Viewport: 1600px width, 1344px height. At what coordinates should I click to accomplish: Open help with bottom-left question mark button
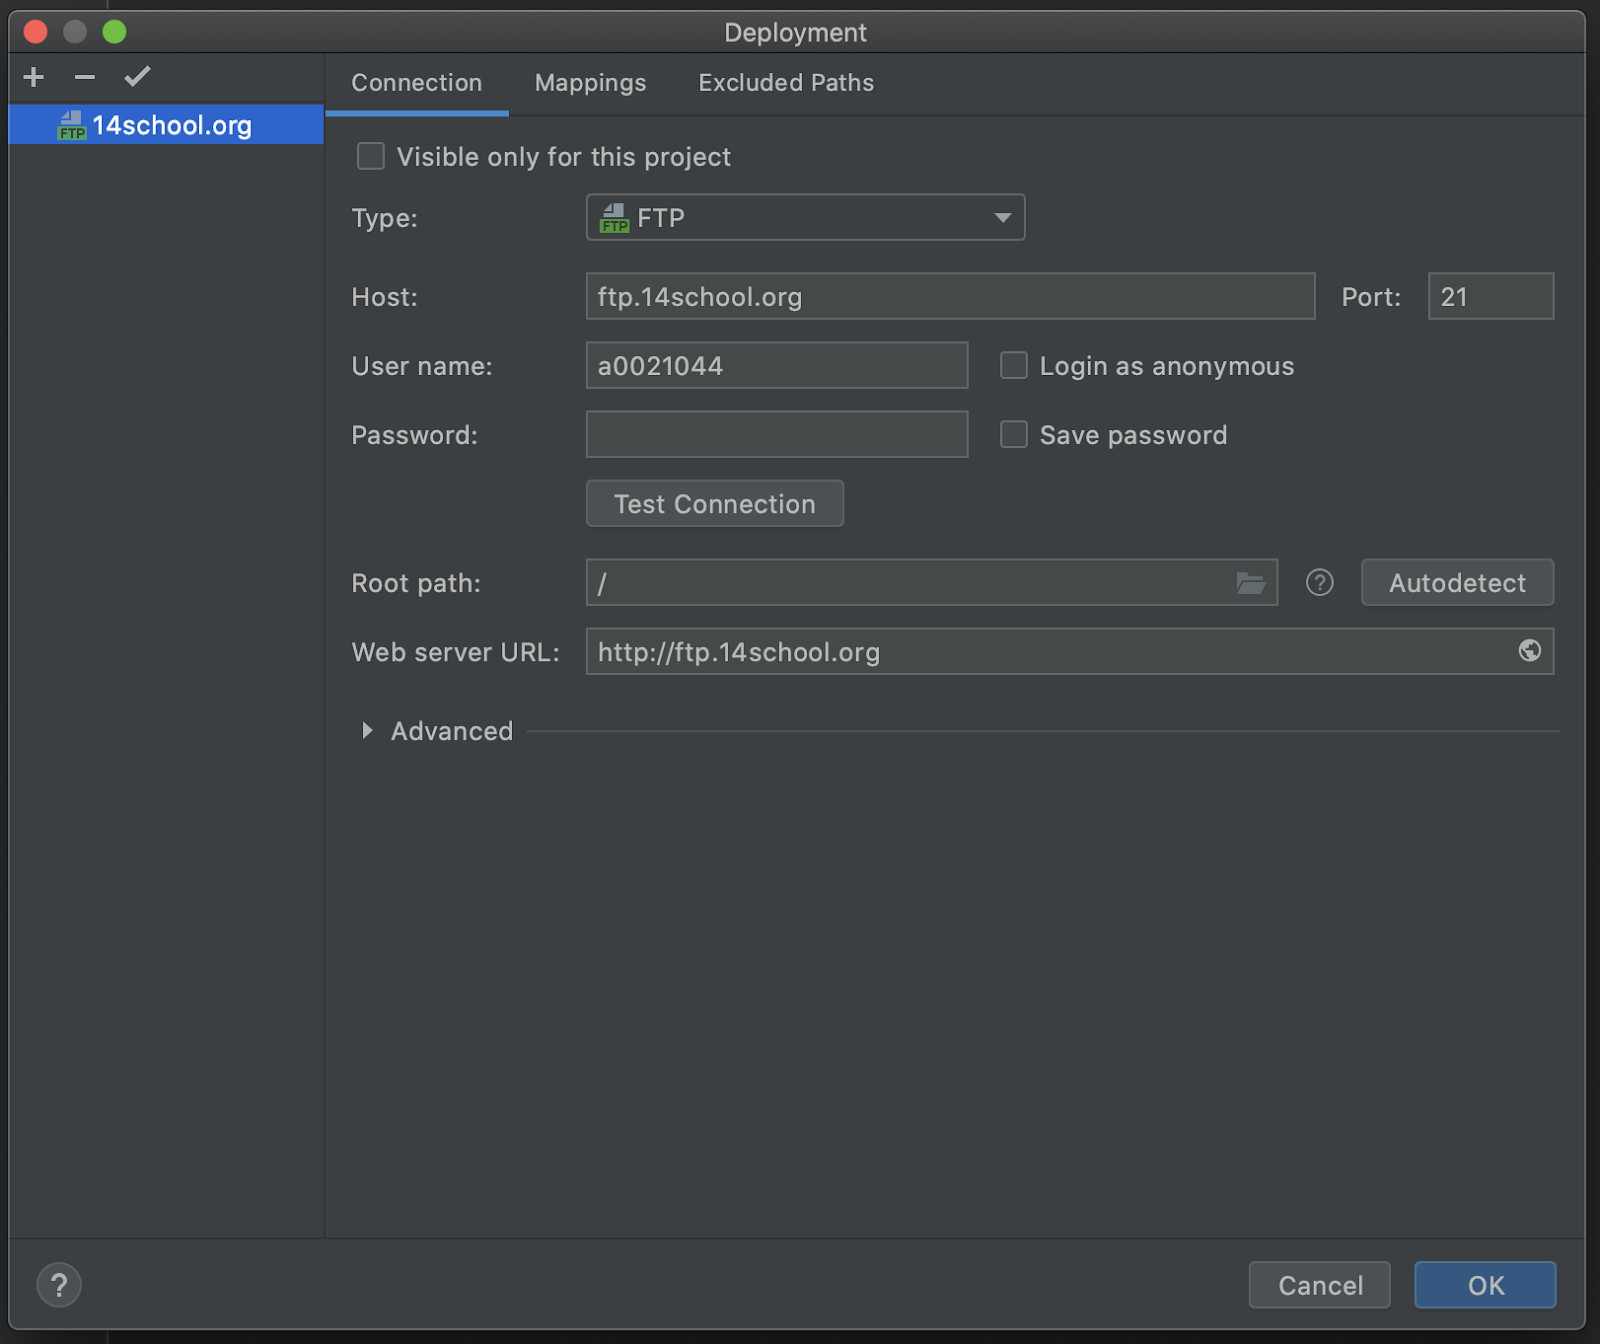coord(59,1285)
